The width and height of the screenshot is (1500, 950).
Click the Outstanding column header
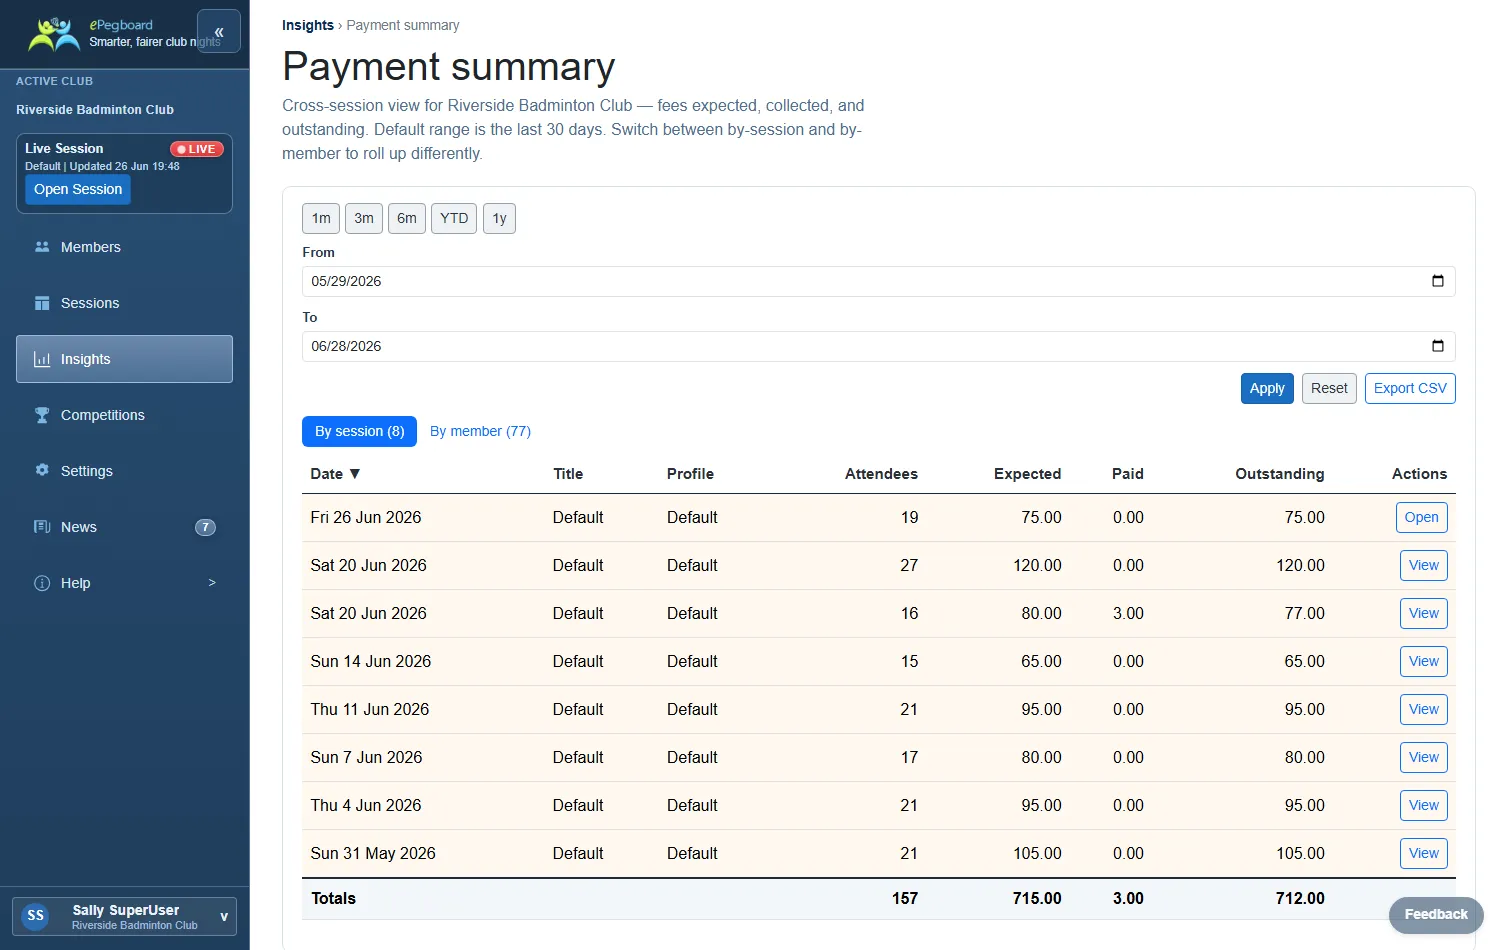click(1279, 474)
